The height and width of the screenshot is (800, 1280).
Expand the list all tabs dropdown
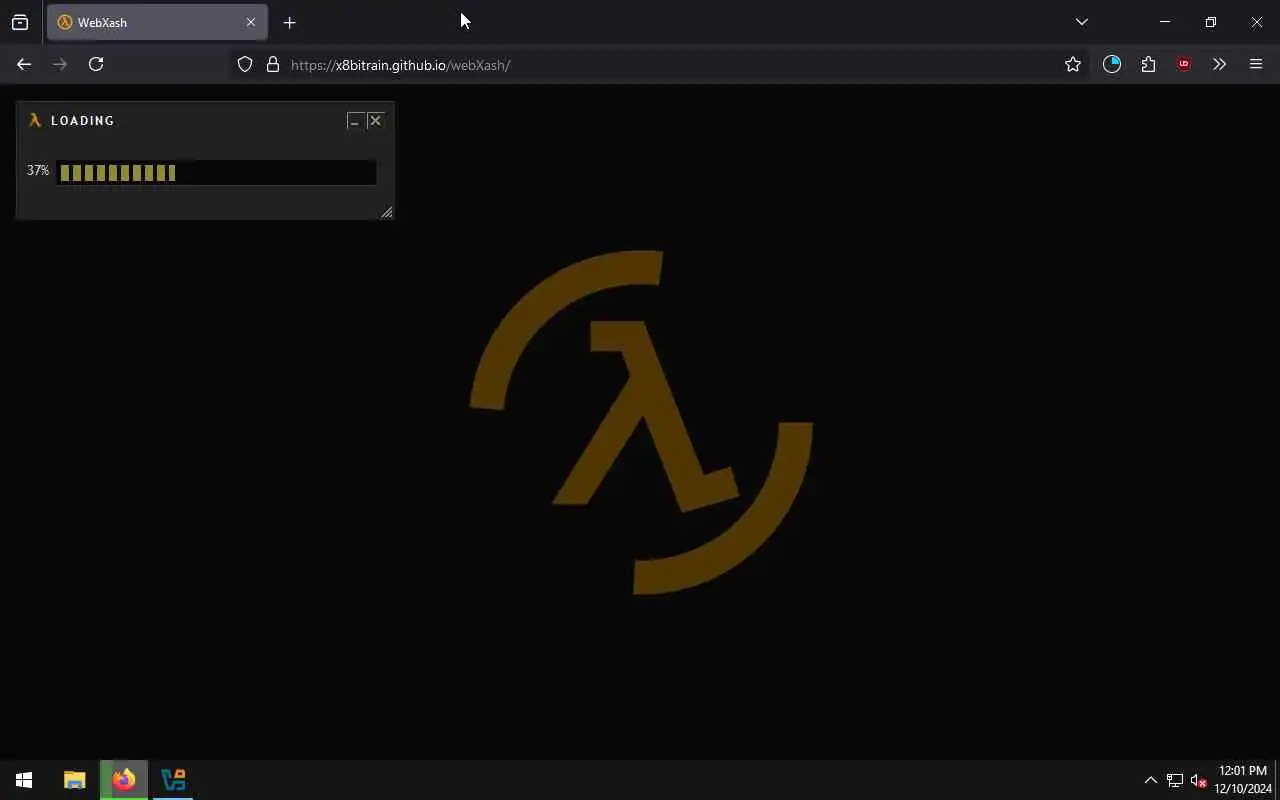pos(1081,22)
